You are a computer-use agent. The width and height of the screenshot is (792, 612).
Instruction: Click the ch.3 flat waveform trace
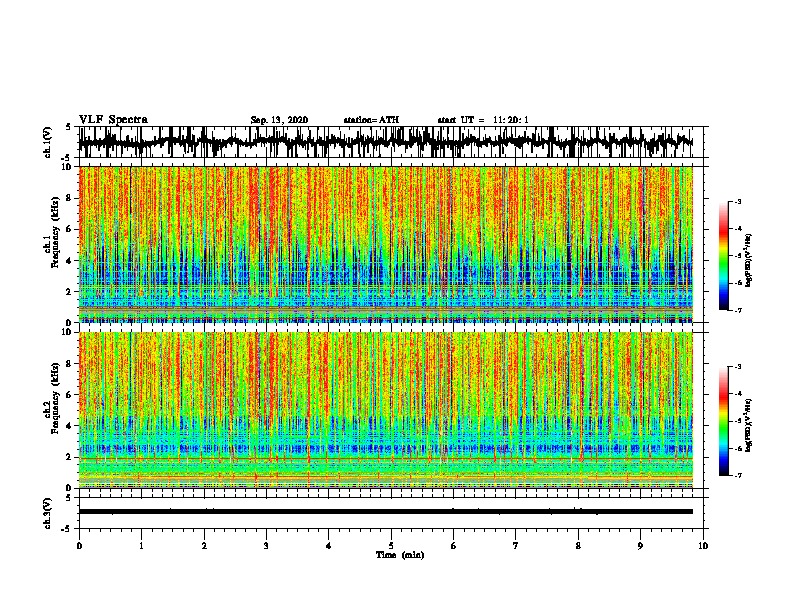click(386, 512)
